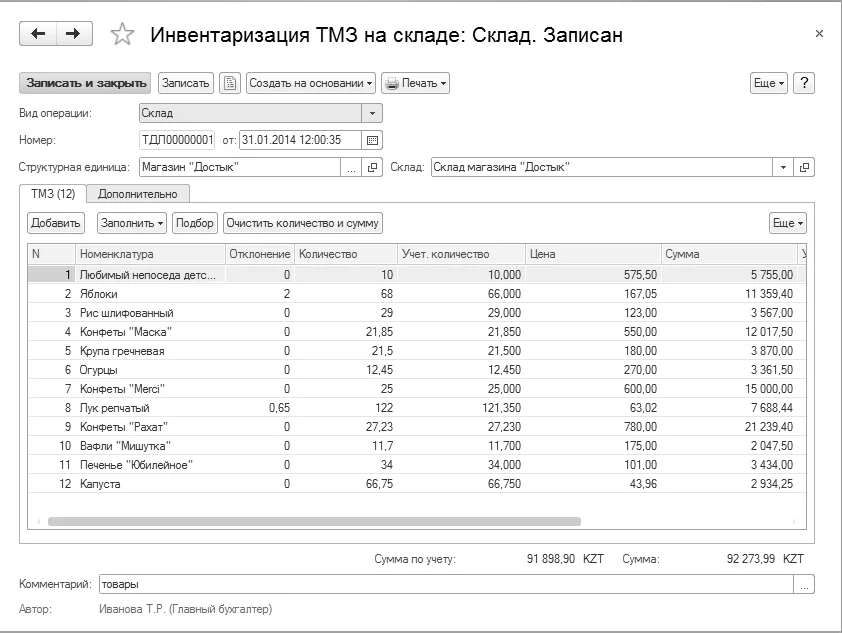The image size is (842, 633).
Task: Go back with the left arrow button
Action: coord(38,34)
